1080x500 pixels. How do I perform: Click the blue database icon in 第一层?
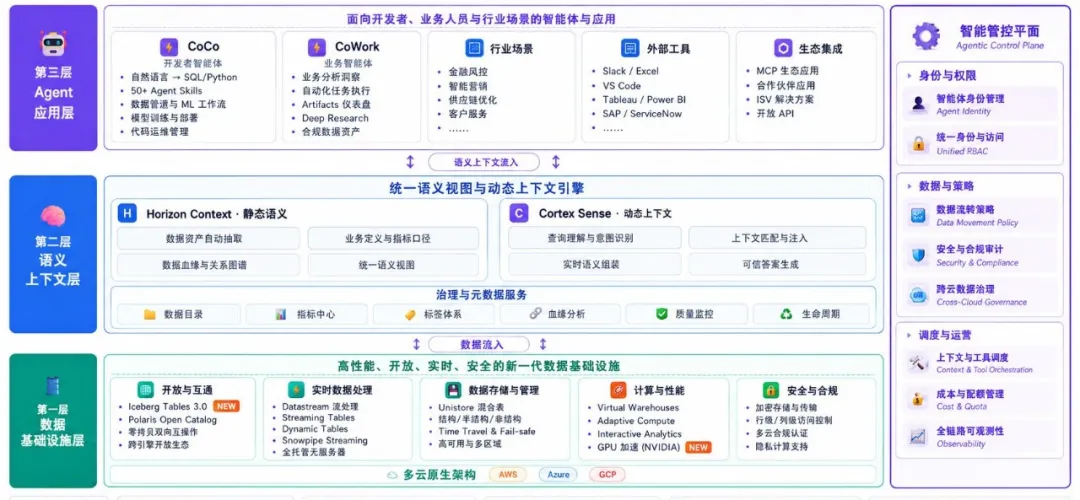pyautogui.click(x=52, y=386)
